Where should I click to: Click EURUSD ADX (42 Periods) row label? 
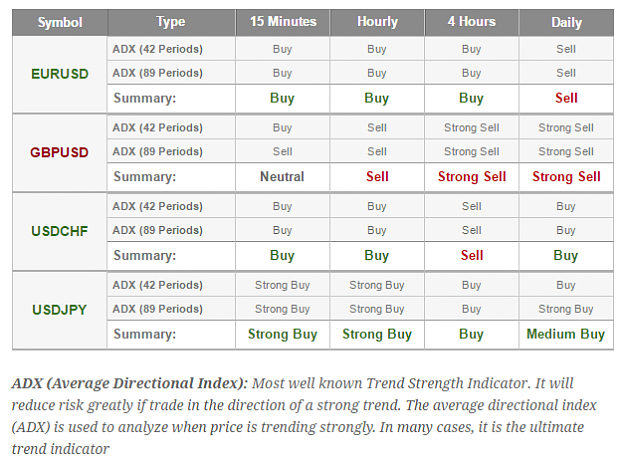(157, 49)
